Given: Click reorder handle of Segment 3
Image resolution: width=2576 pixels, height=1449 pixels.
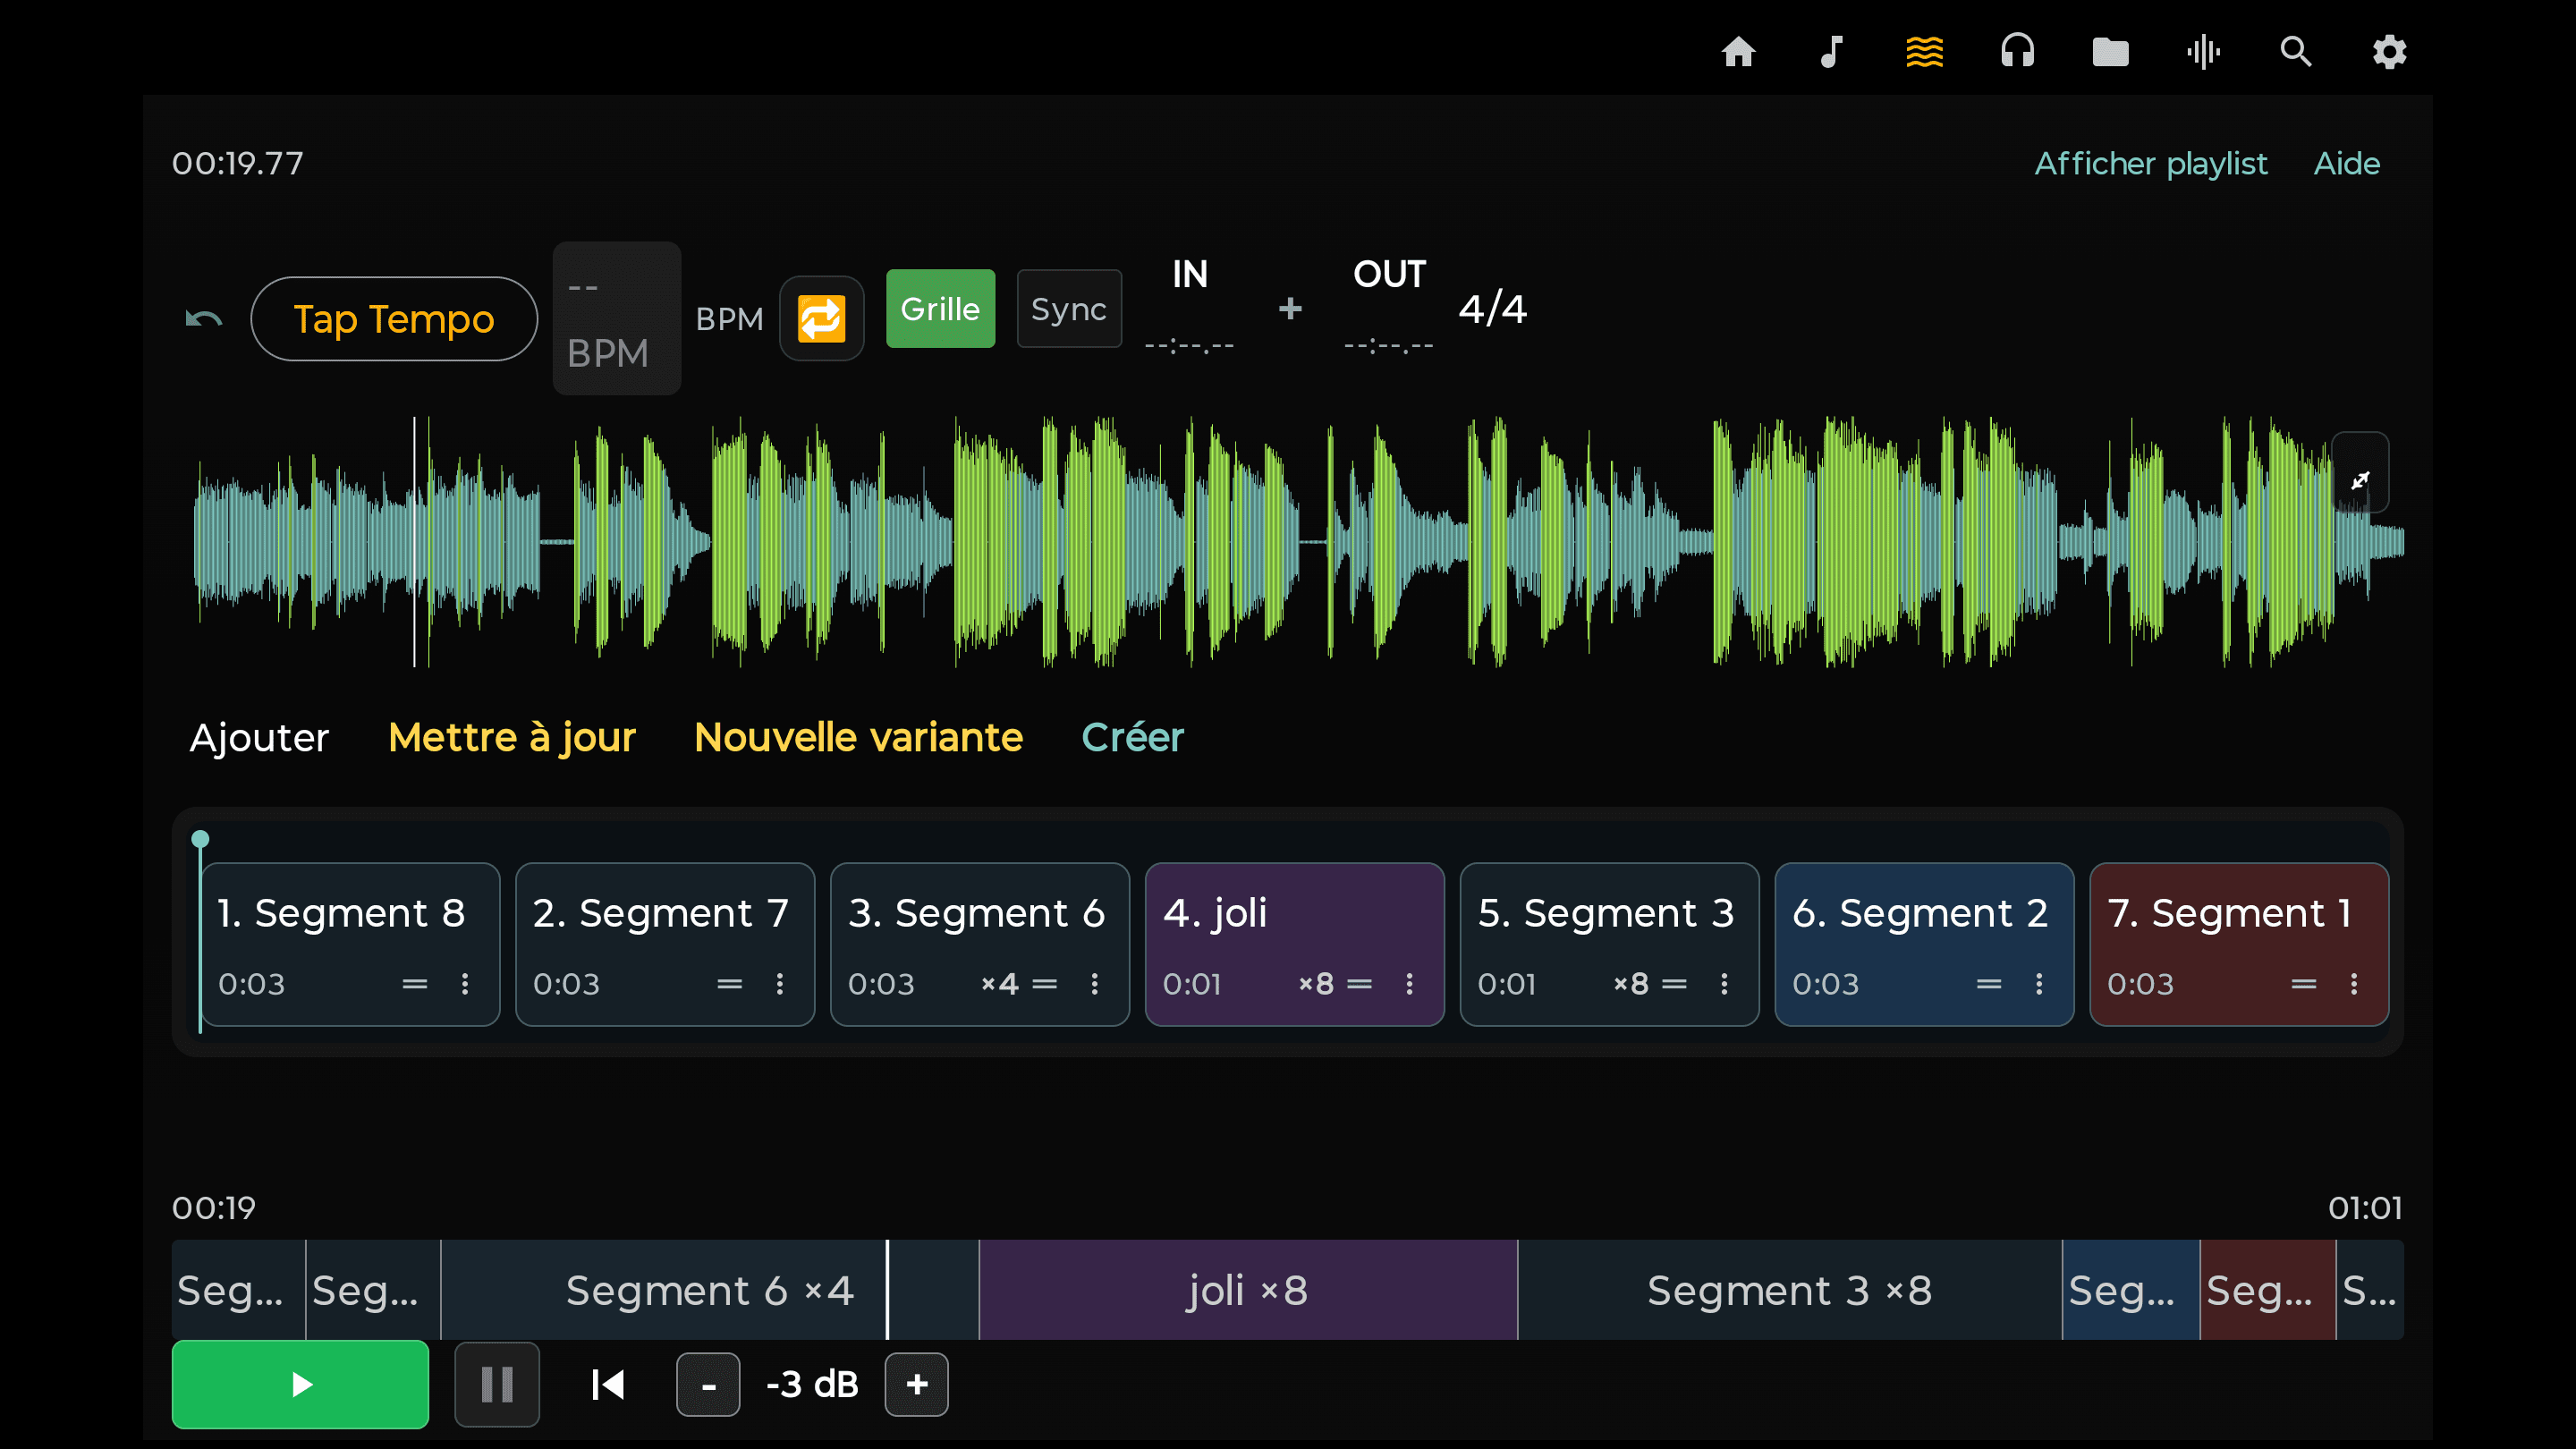Looking at the screenshot, I should coord(1674,984).
